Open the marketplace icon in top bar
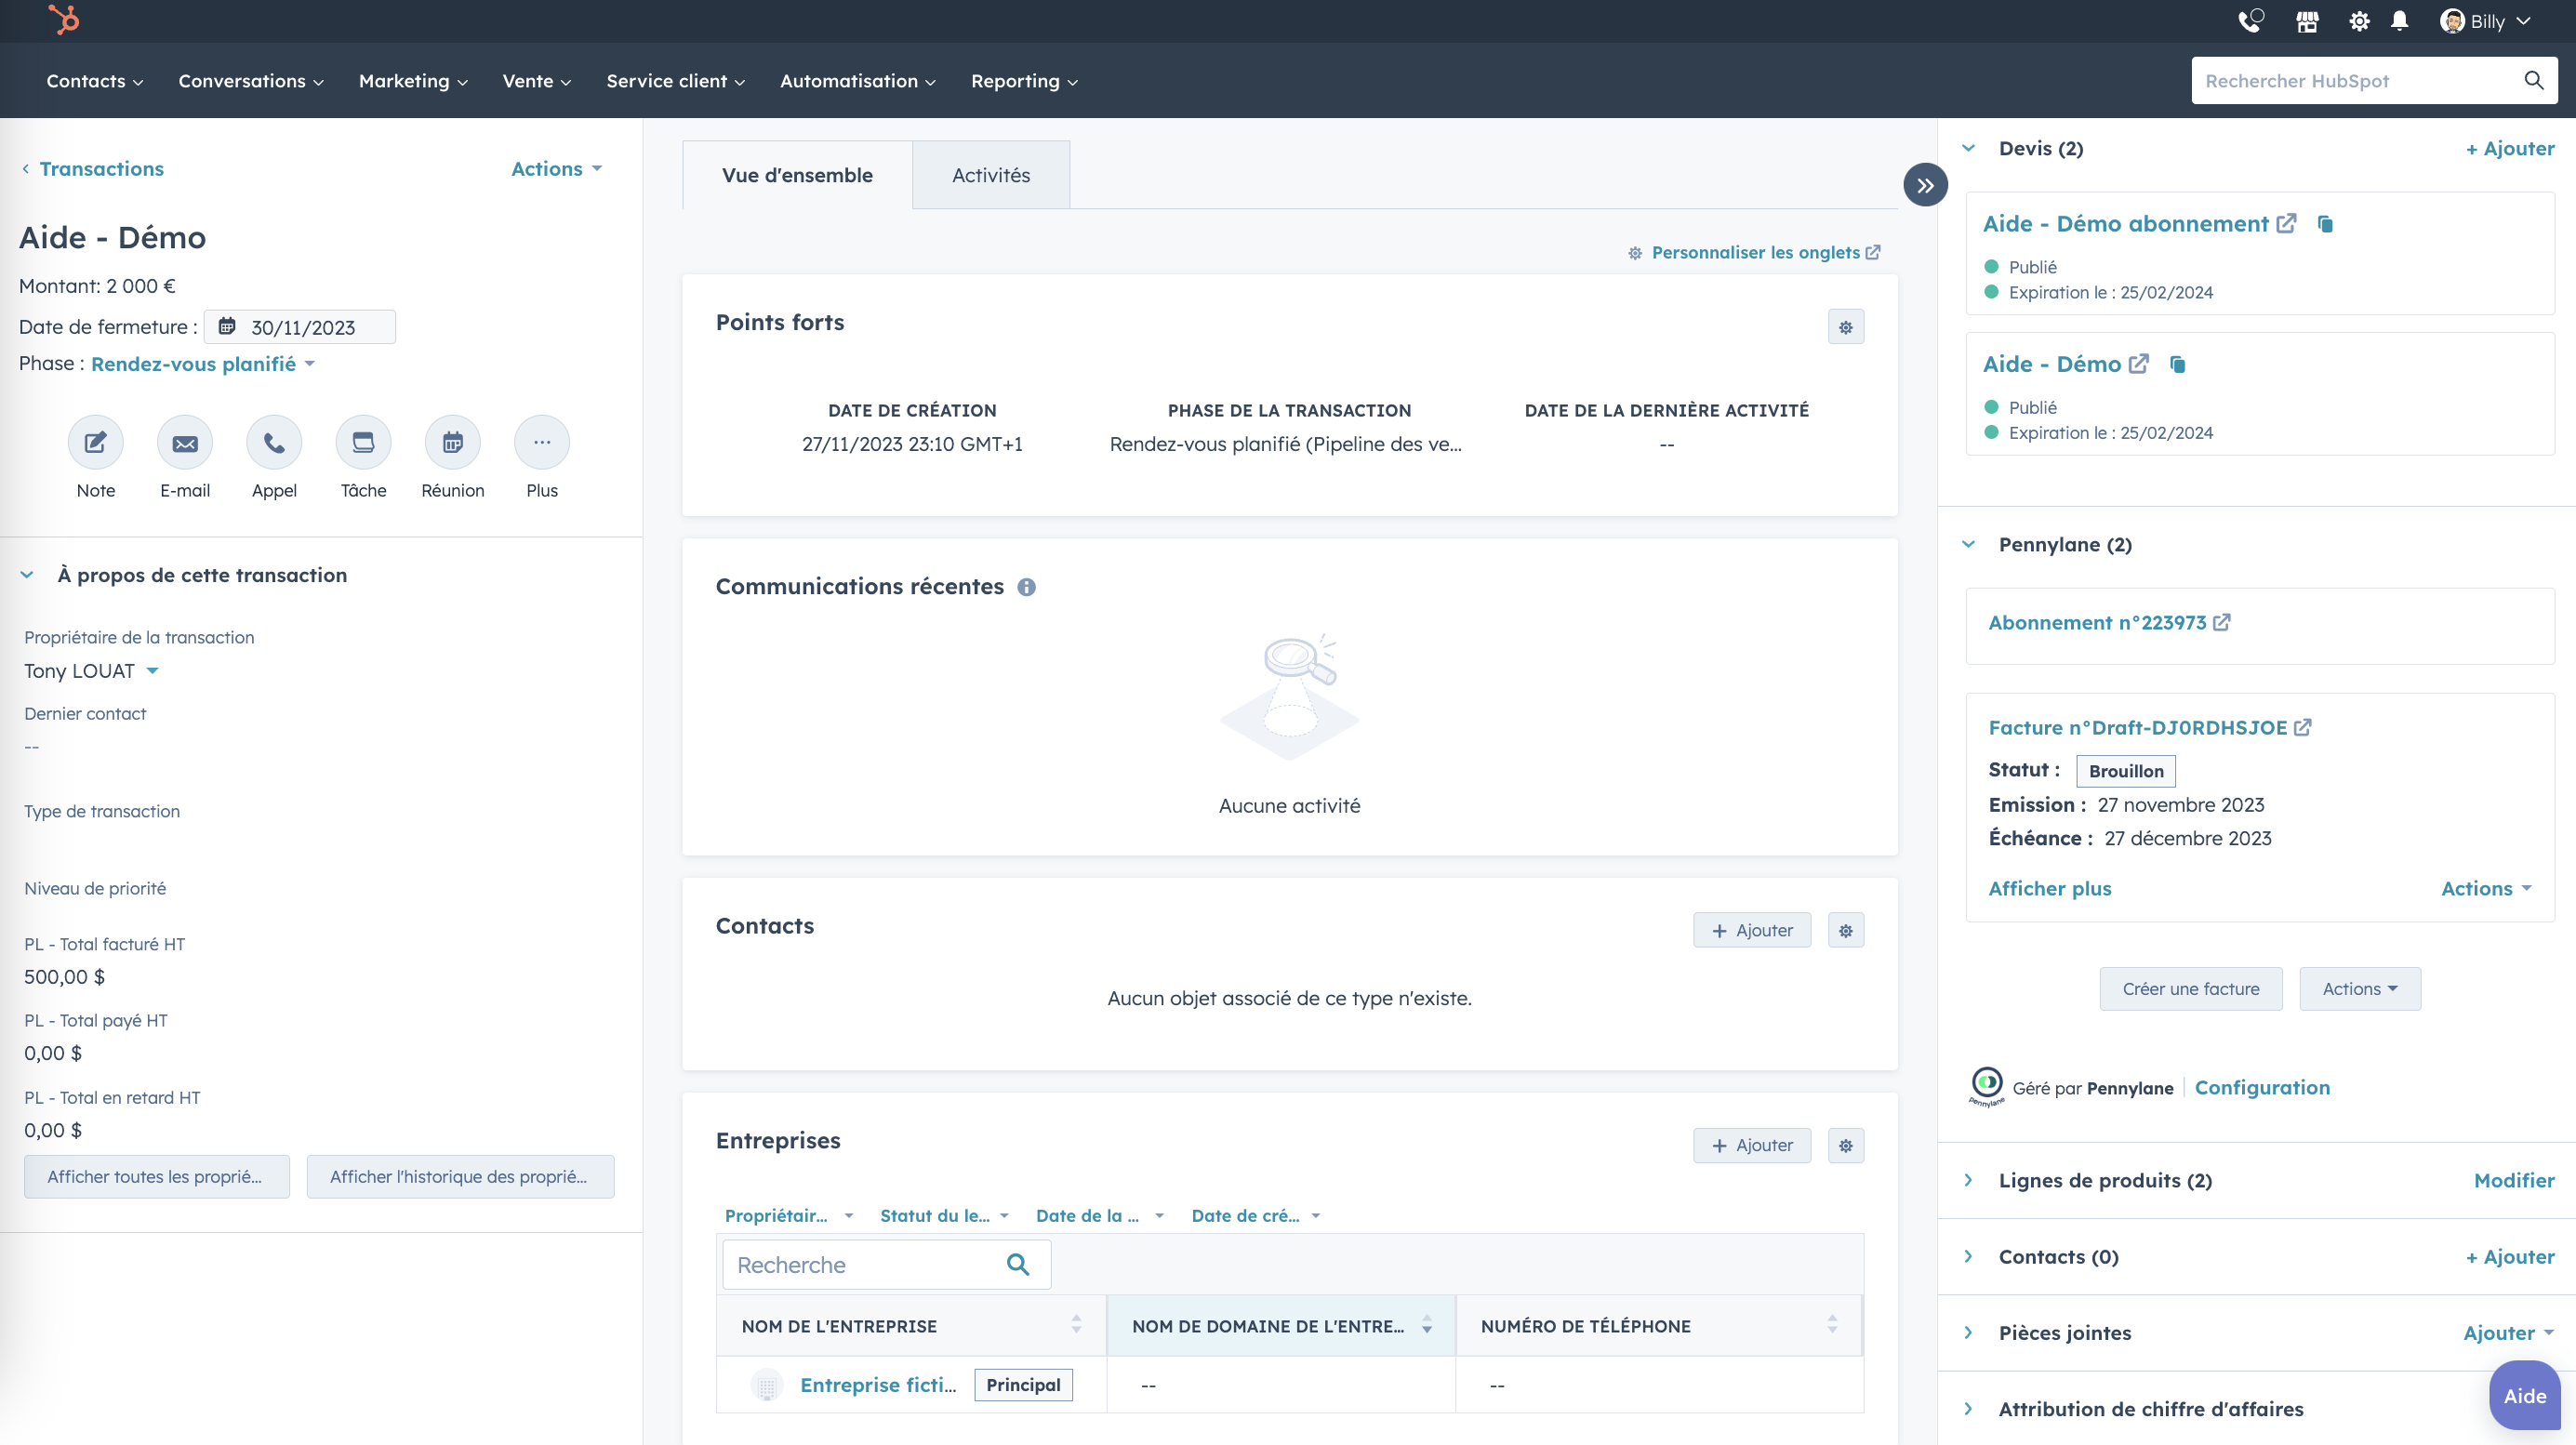The height and width of the screenshot is (1445, 2576). (x=2307, y=21)
